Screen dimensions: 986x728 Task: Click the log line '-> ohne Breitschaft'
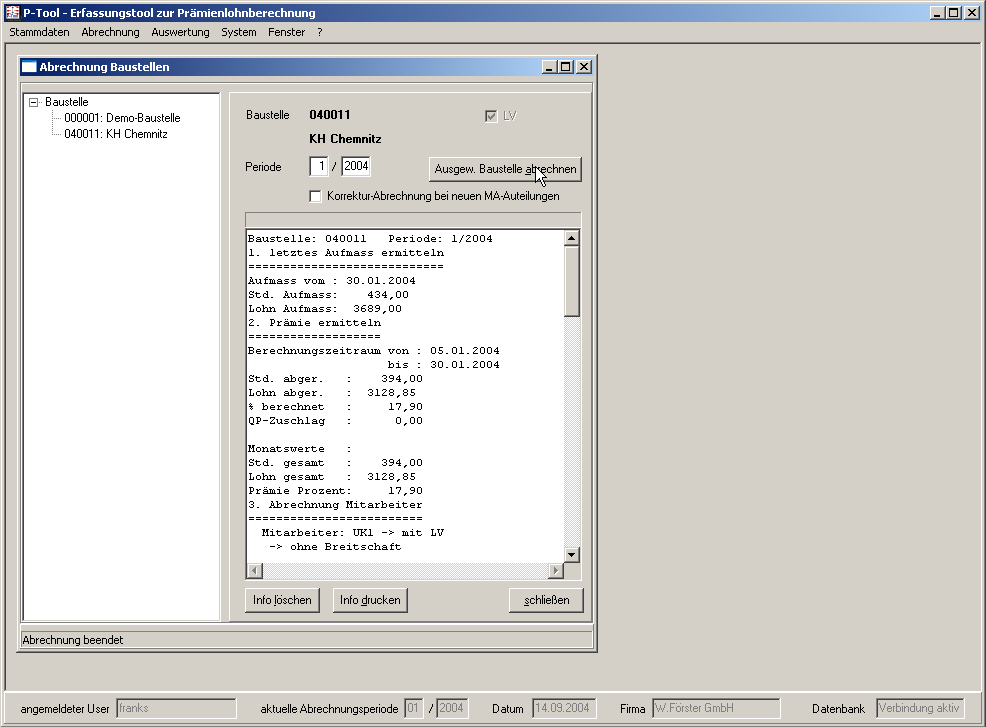coord(335,547)
